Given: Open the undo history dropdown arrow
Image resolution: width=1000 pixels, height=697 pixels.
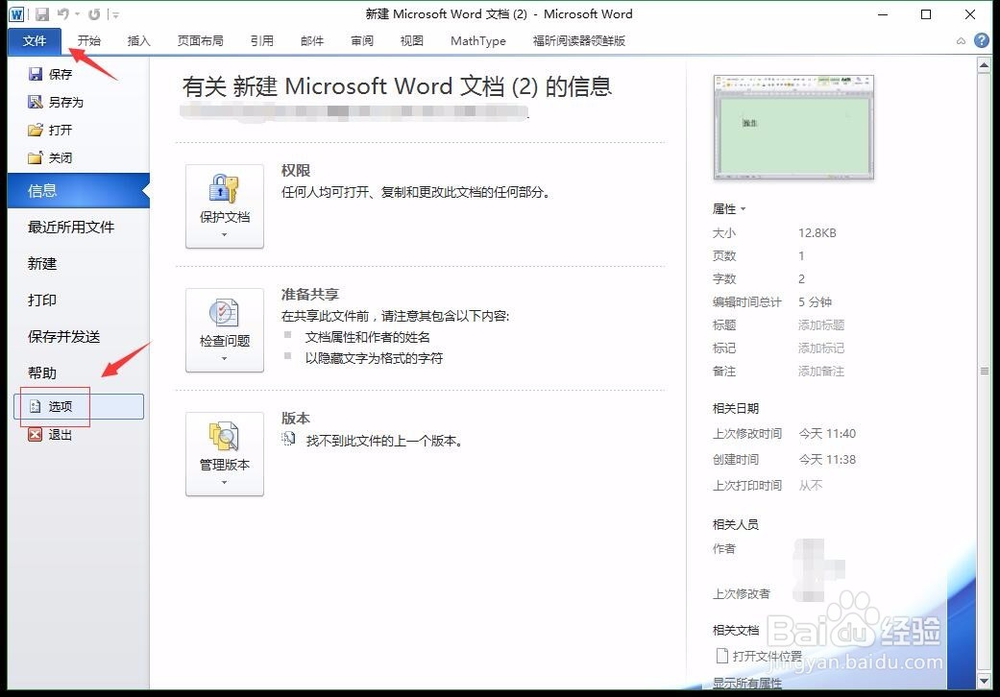Looking at the screenshot, I should pos(77,14).
